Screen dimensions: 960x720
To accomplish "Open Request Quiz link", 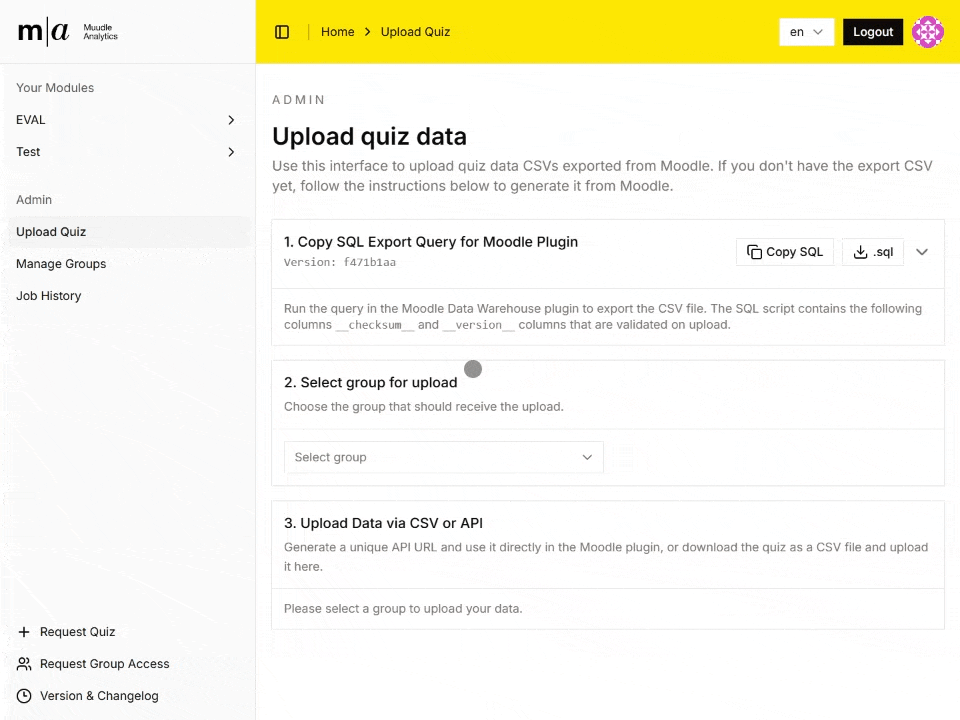I will 77,632.
